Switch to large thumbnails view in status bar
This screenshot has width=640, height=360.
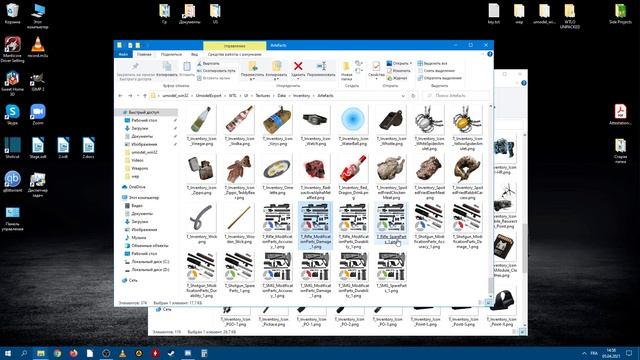pyautogui.click(x=489, y=303)
